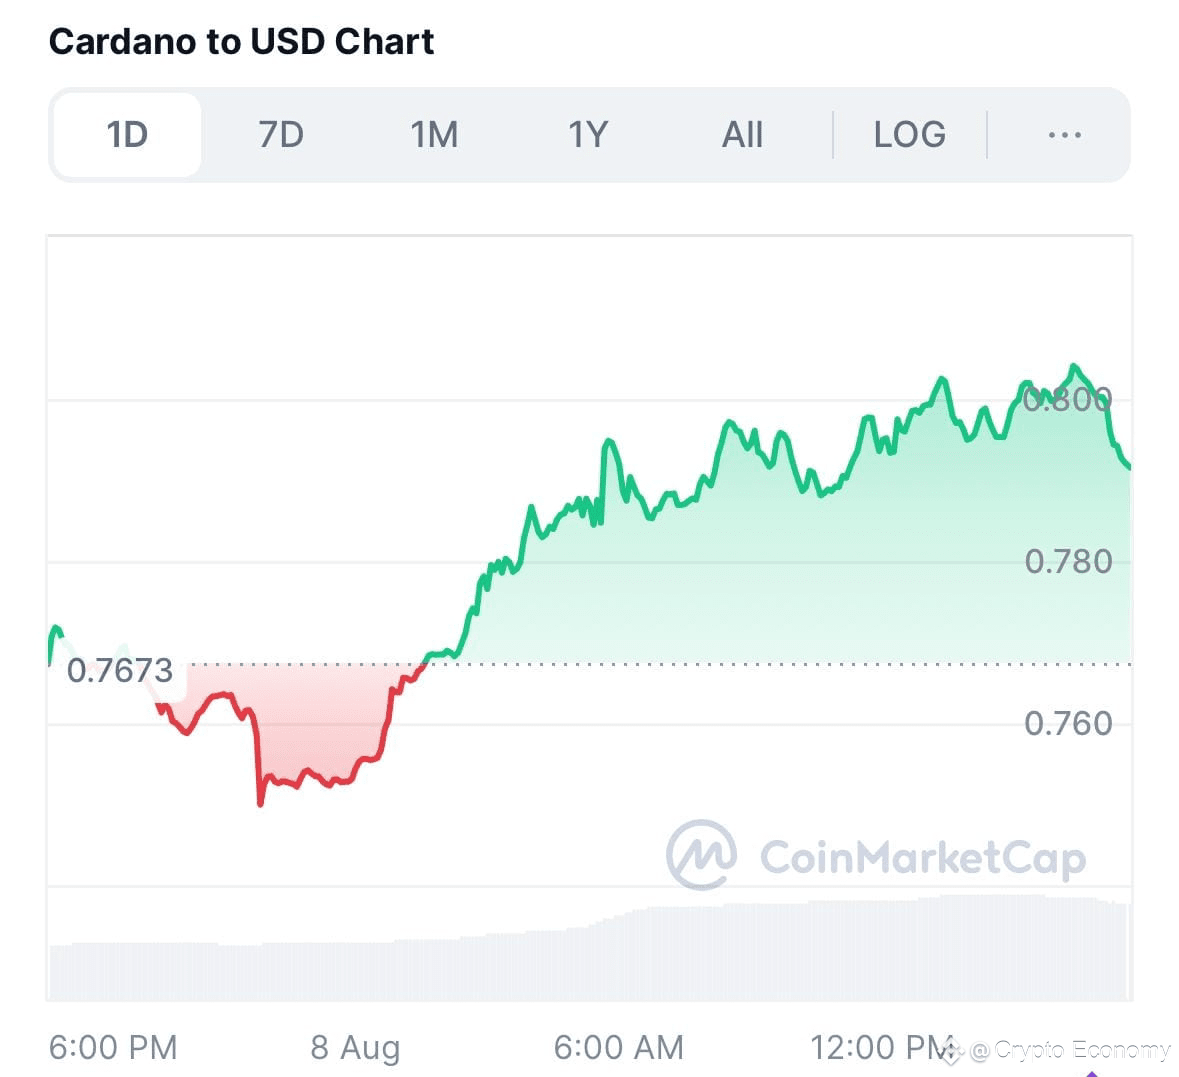Click the CoinMarketCap logo icon

702,854
